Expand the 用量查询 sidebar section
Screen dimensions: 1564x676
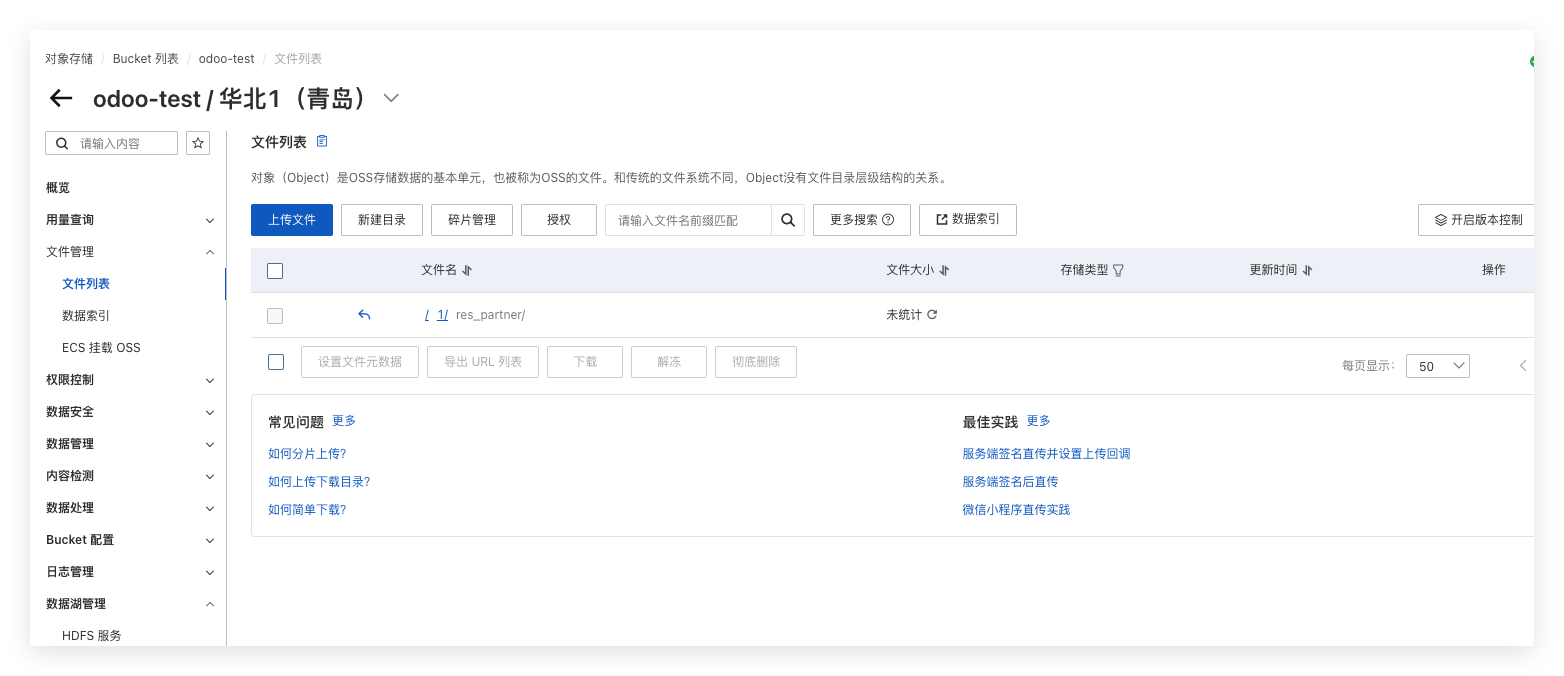click(209, 220)
